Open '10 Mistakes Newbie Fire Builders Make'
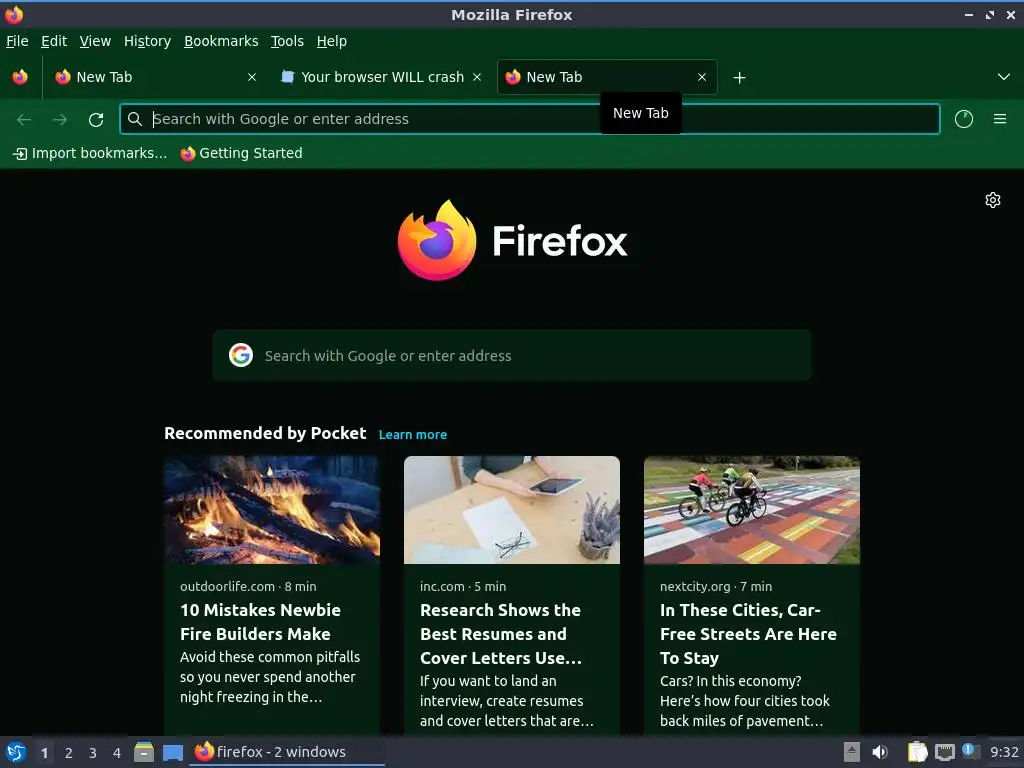1024x768 pixels. 261,622
